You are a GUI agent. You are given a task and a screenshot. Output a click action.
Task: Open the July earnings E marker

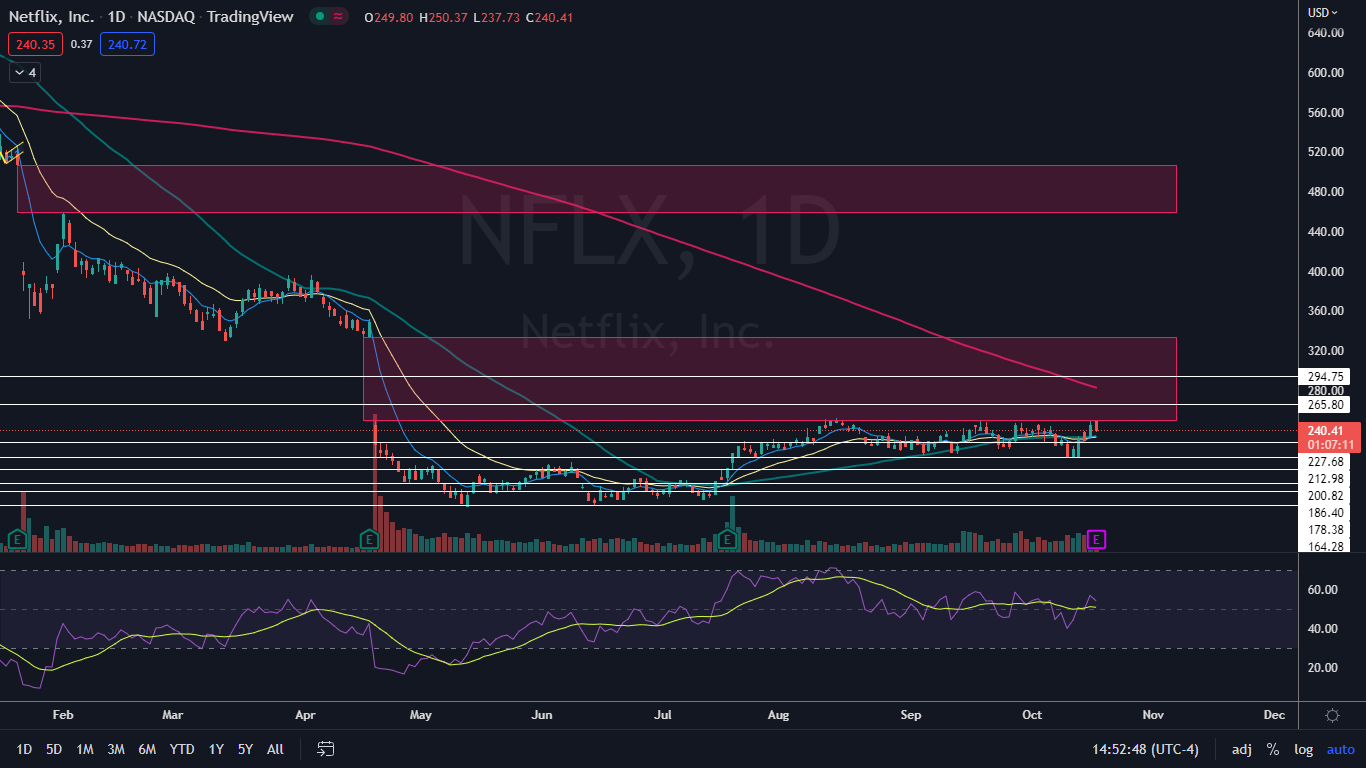click(x=728, y=540)
